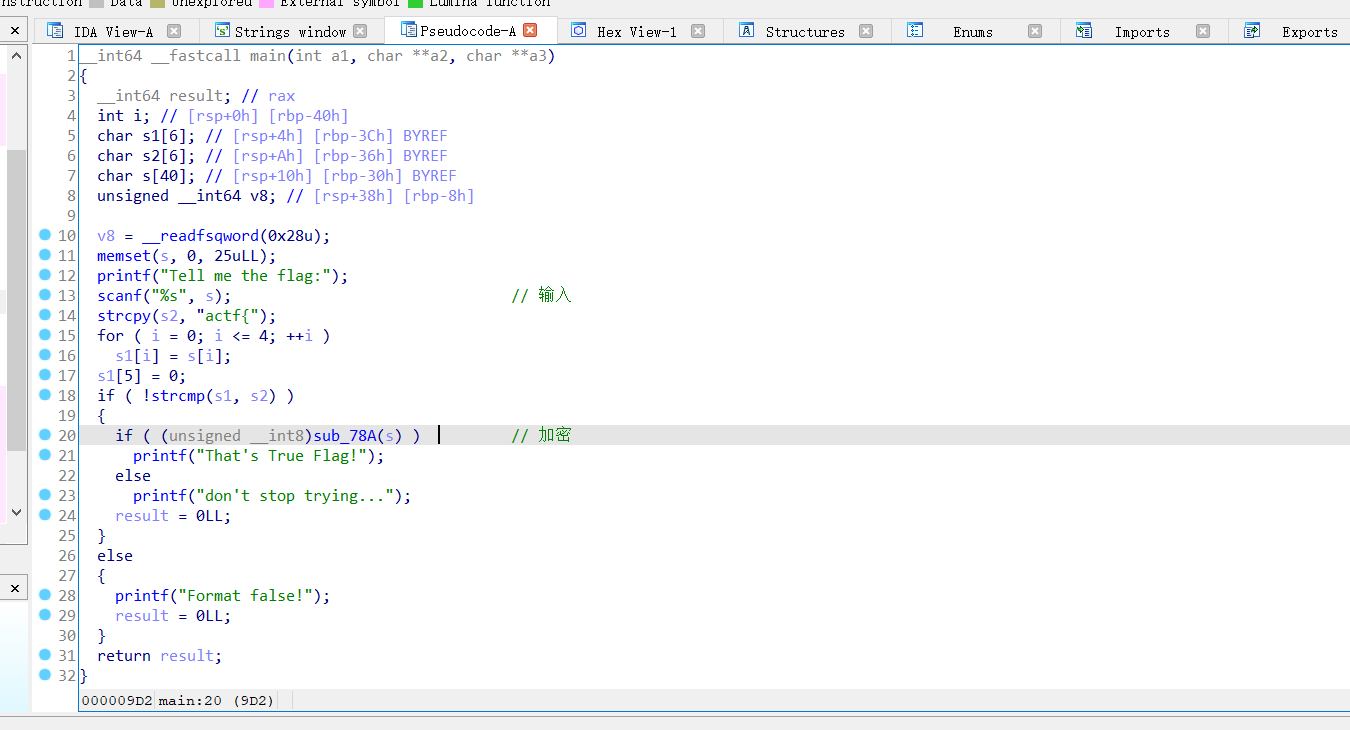This screenshot has width=1350, height=730.
Task: Click the Exports tab icon
Action: coord(1252,31)
